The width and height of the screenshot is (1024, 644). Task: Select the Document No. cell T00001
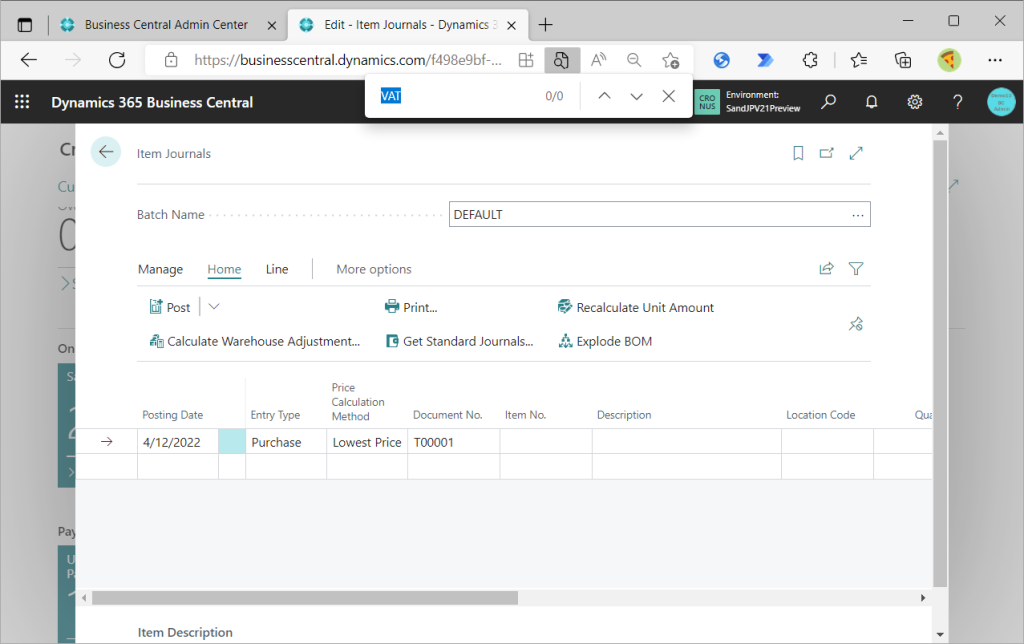454,442
